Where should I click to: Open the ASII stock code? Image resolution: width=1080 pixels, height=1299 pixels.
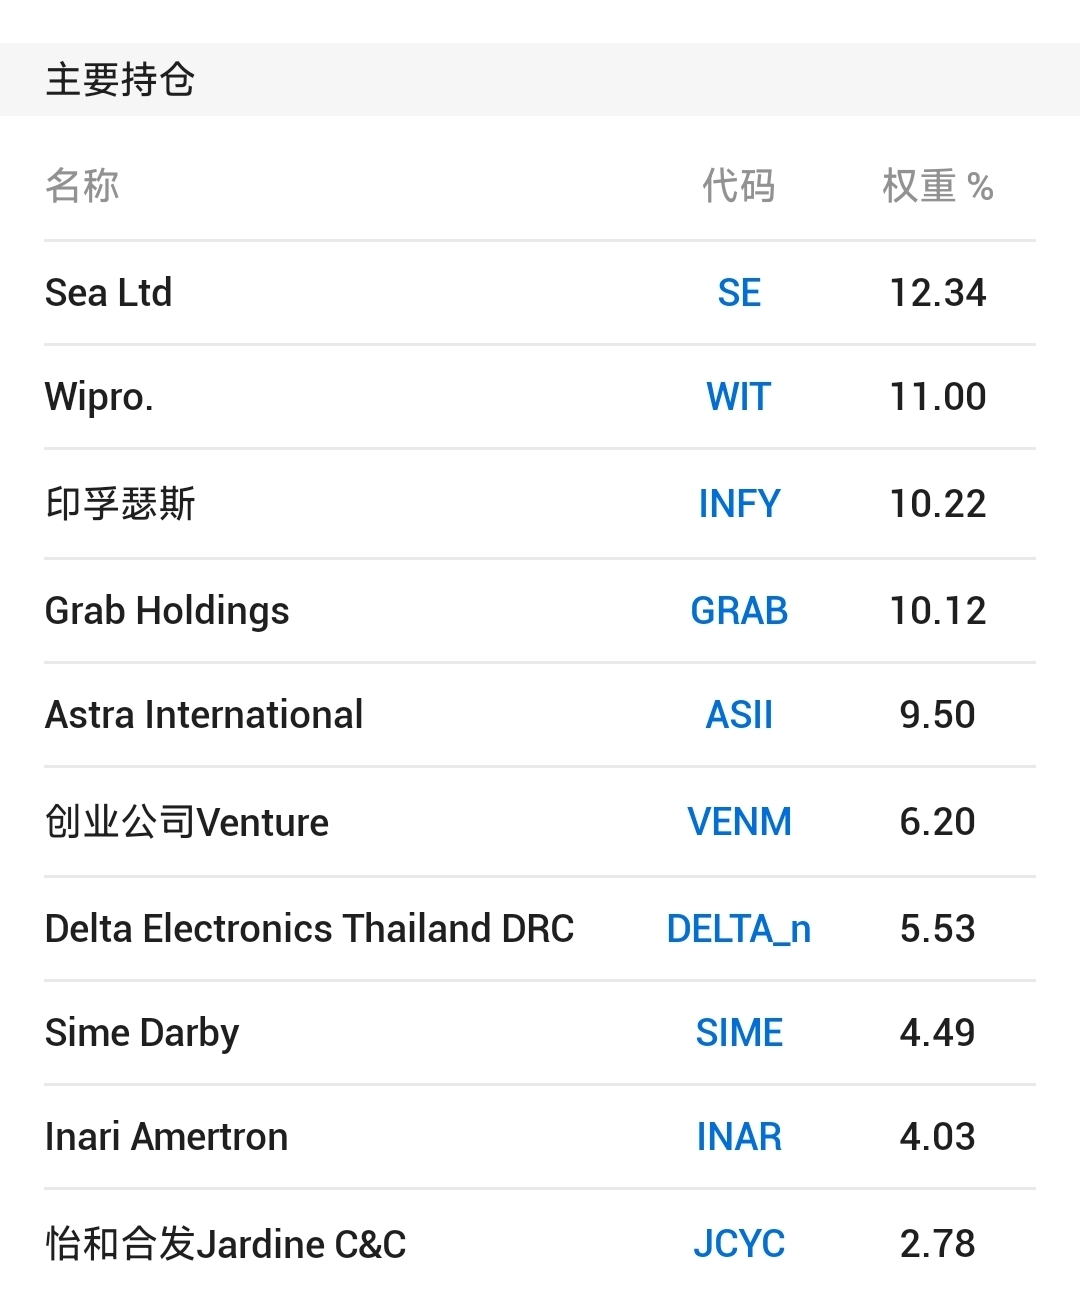pos(739,715)
